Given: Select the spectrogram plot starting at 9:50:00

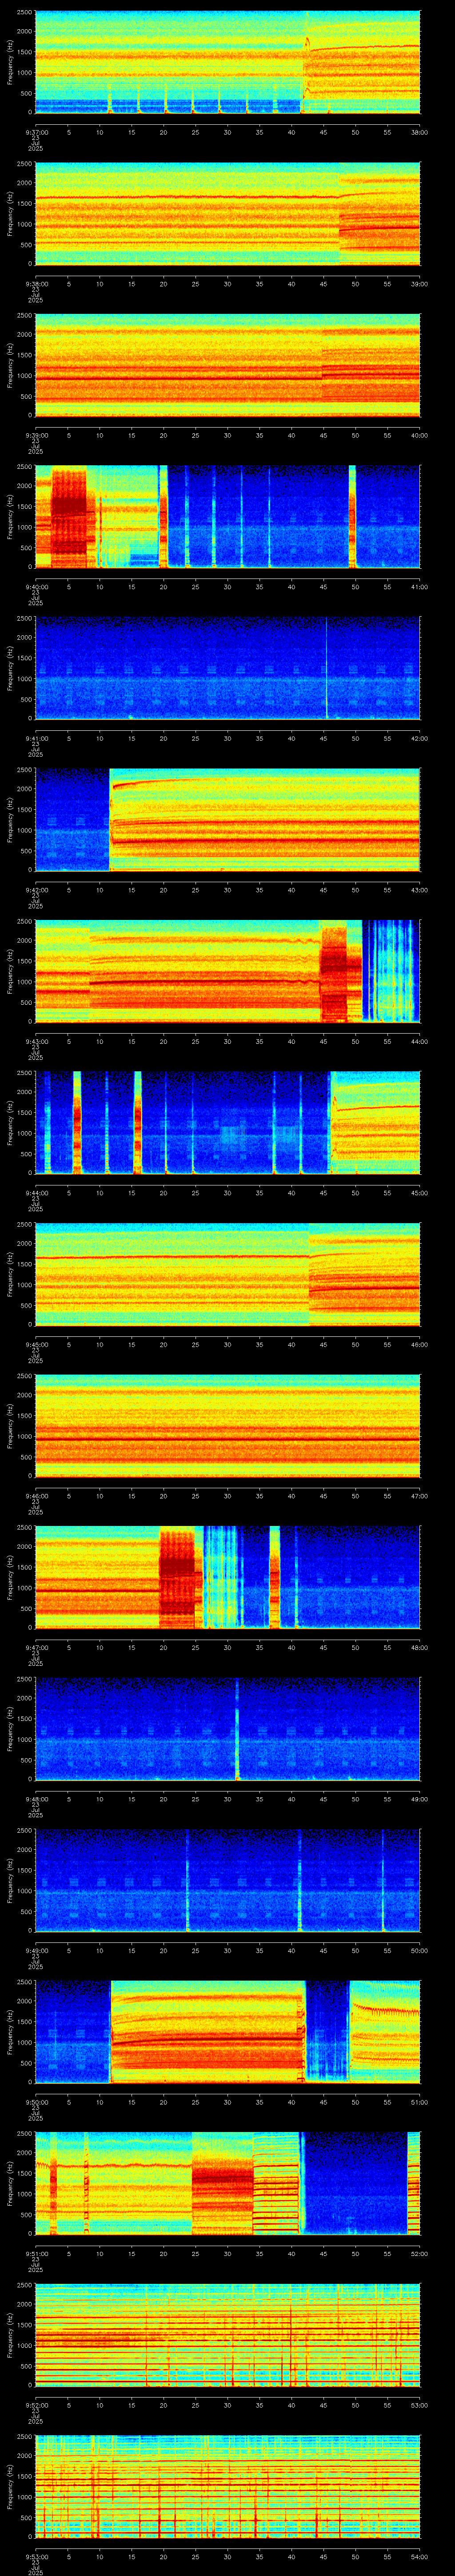Looking at the screenshot, I should (227, 2032).
